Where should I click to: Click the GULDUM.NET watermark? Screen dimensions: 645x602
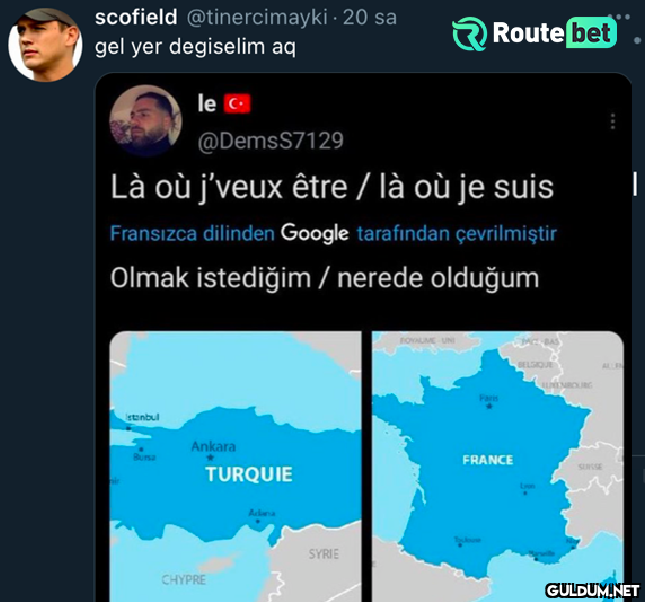(592, 590)
